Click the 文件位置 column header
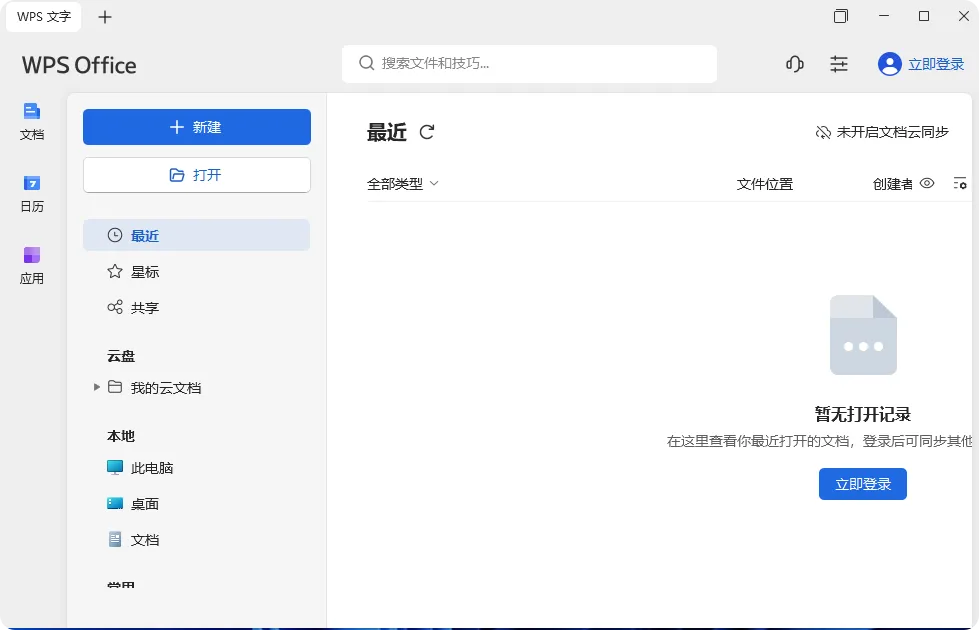This screenshot has height=630, width=979. [764, 184]
